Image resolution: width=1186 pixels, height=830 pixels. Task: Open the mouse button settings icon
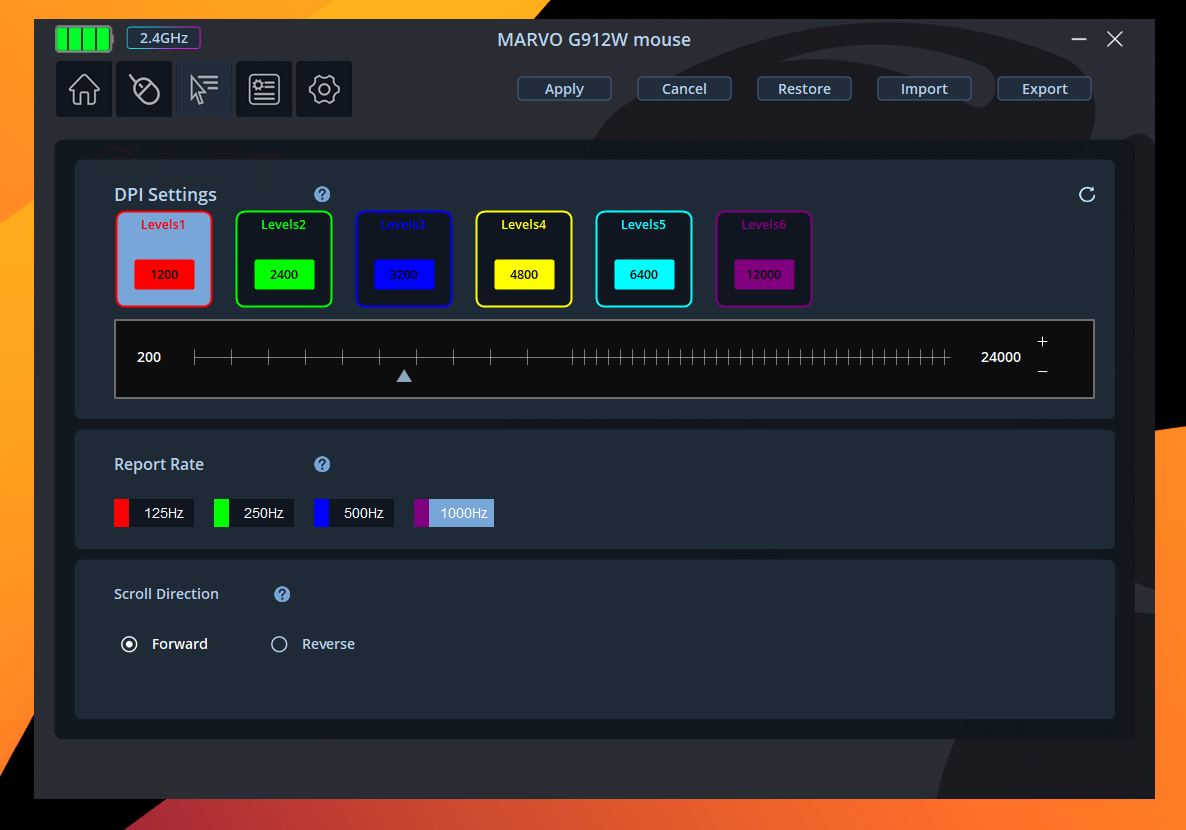click(x=144, y=89)
